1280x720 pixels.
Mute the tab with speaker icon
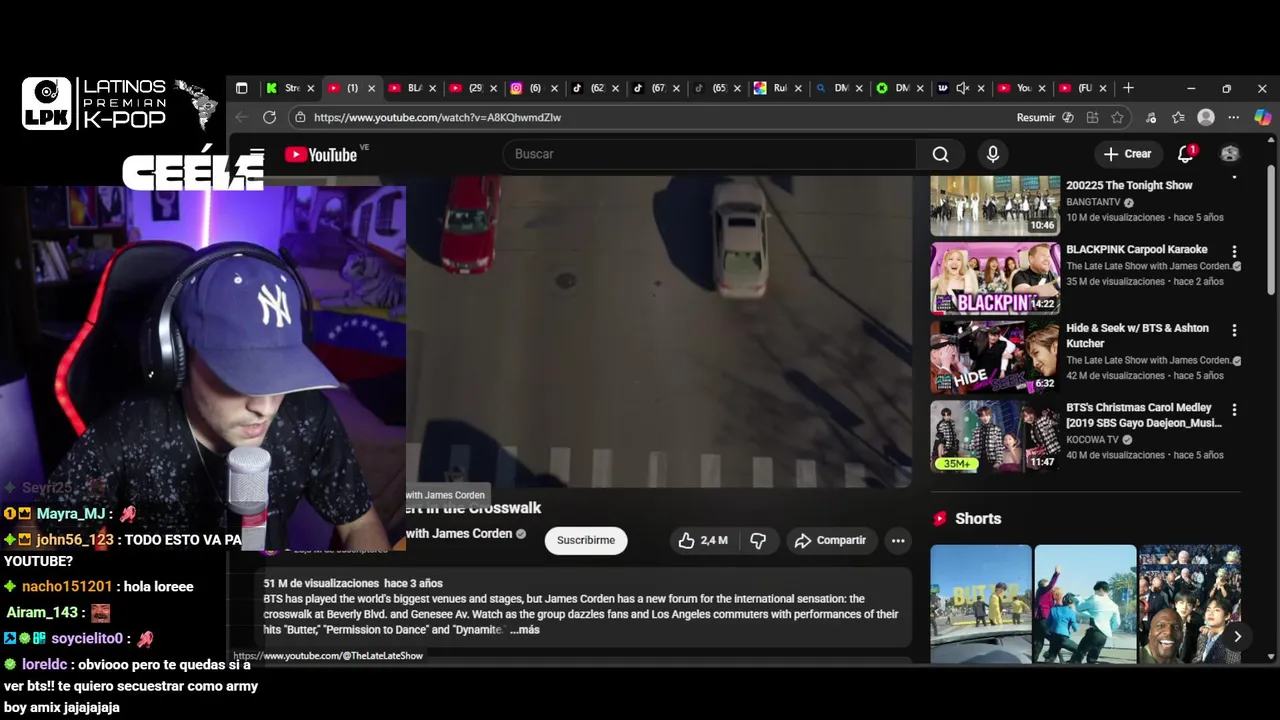point(962,88)
